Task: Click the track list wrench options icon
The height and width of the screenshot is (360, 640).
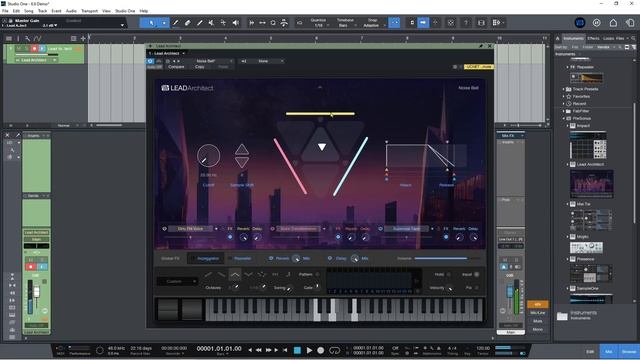Action: 27,38
